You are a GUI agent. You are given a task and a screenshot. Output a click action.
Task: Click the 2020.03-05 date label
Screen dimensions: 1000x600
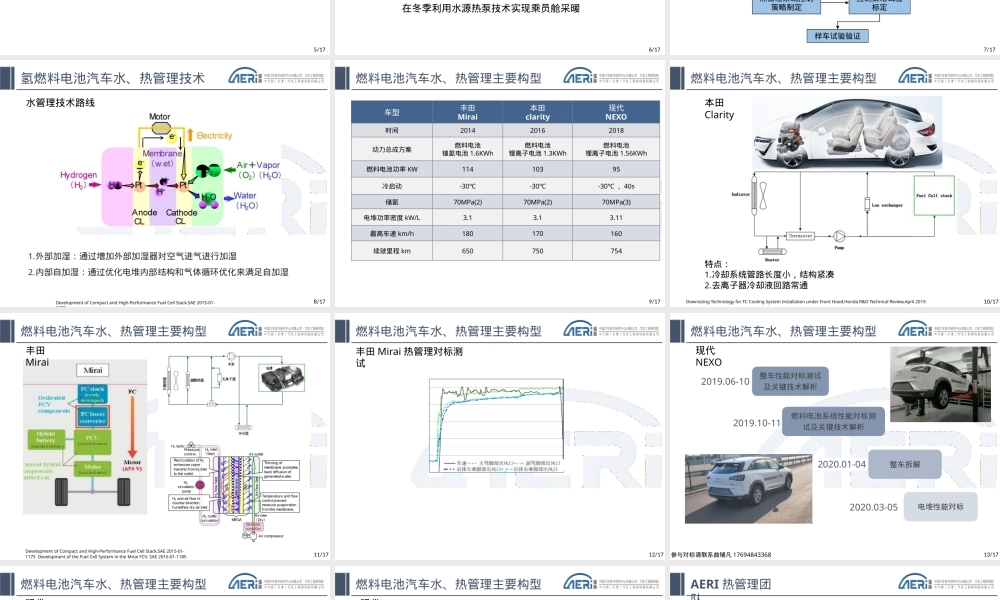point(873,508)
